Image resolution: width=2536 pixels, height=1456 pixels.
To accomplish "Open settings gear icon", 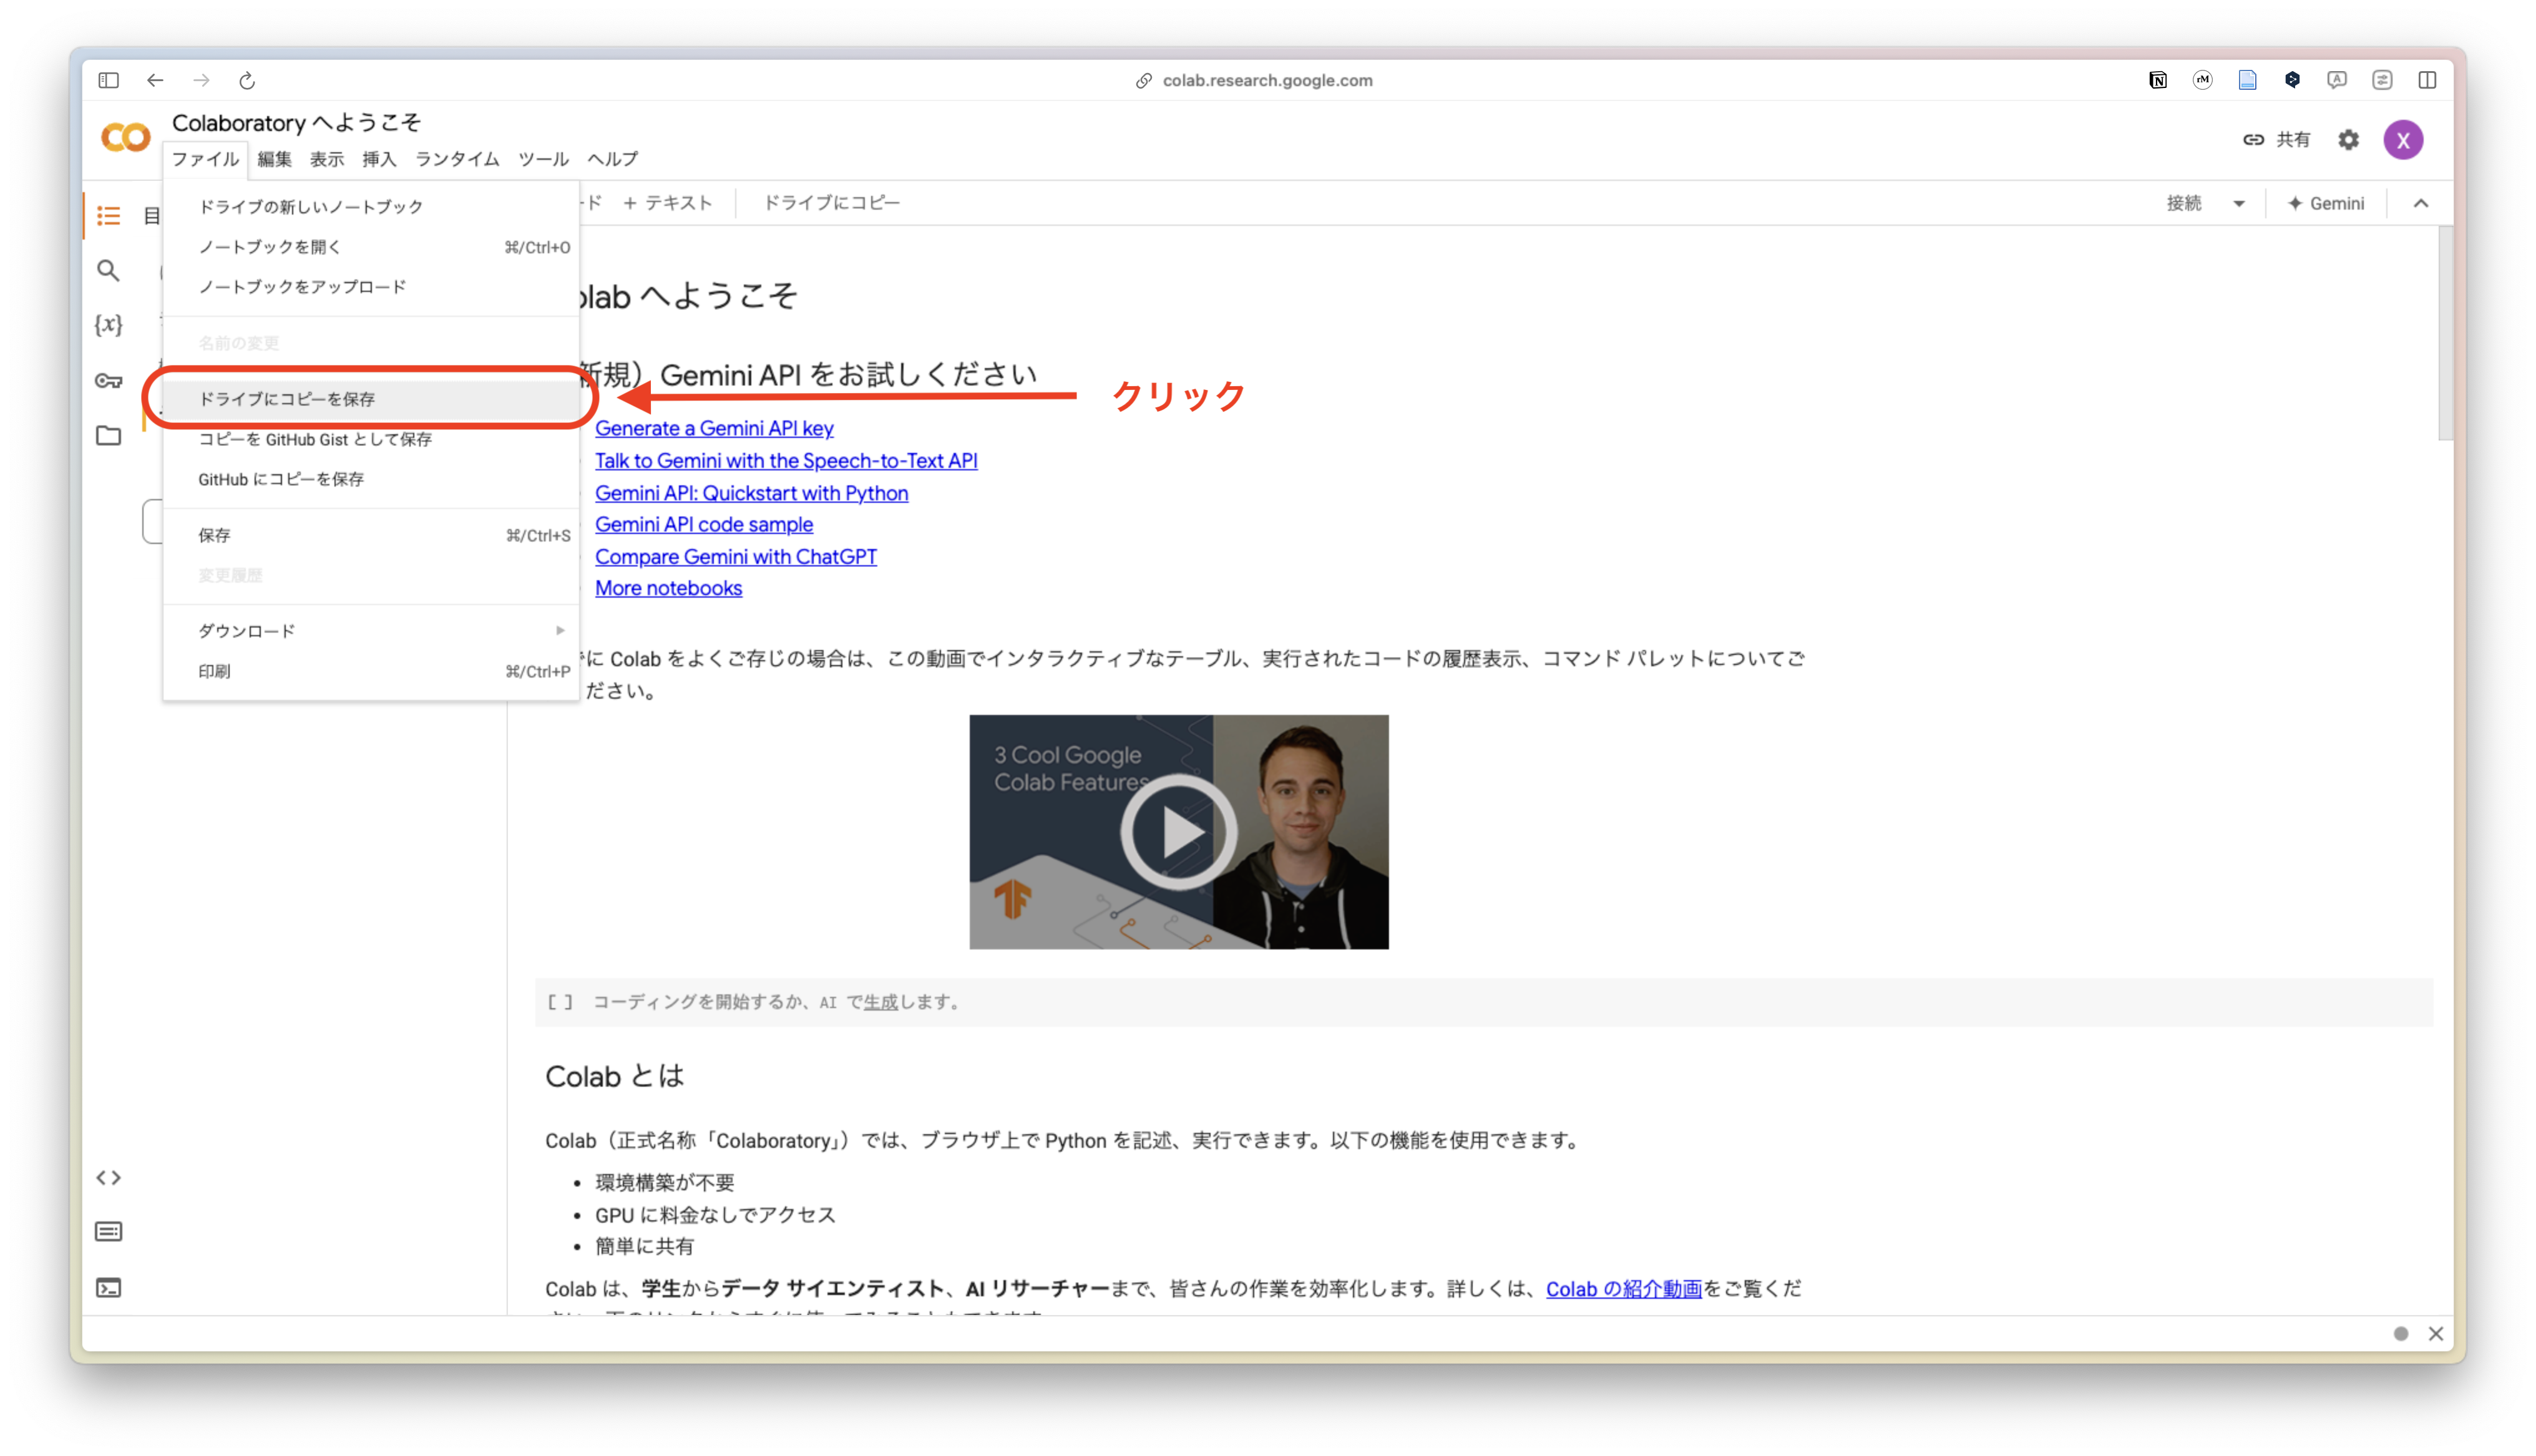I will 2348,140.
